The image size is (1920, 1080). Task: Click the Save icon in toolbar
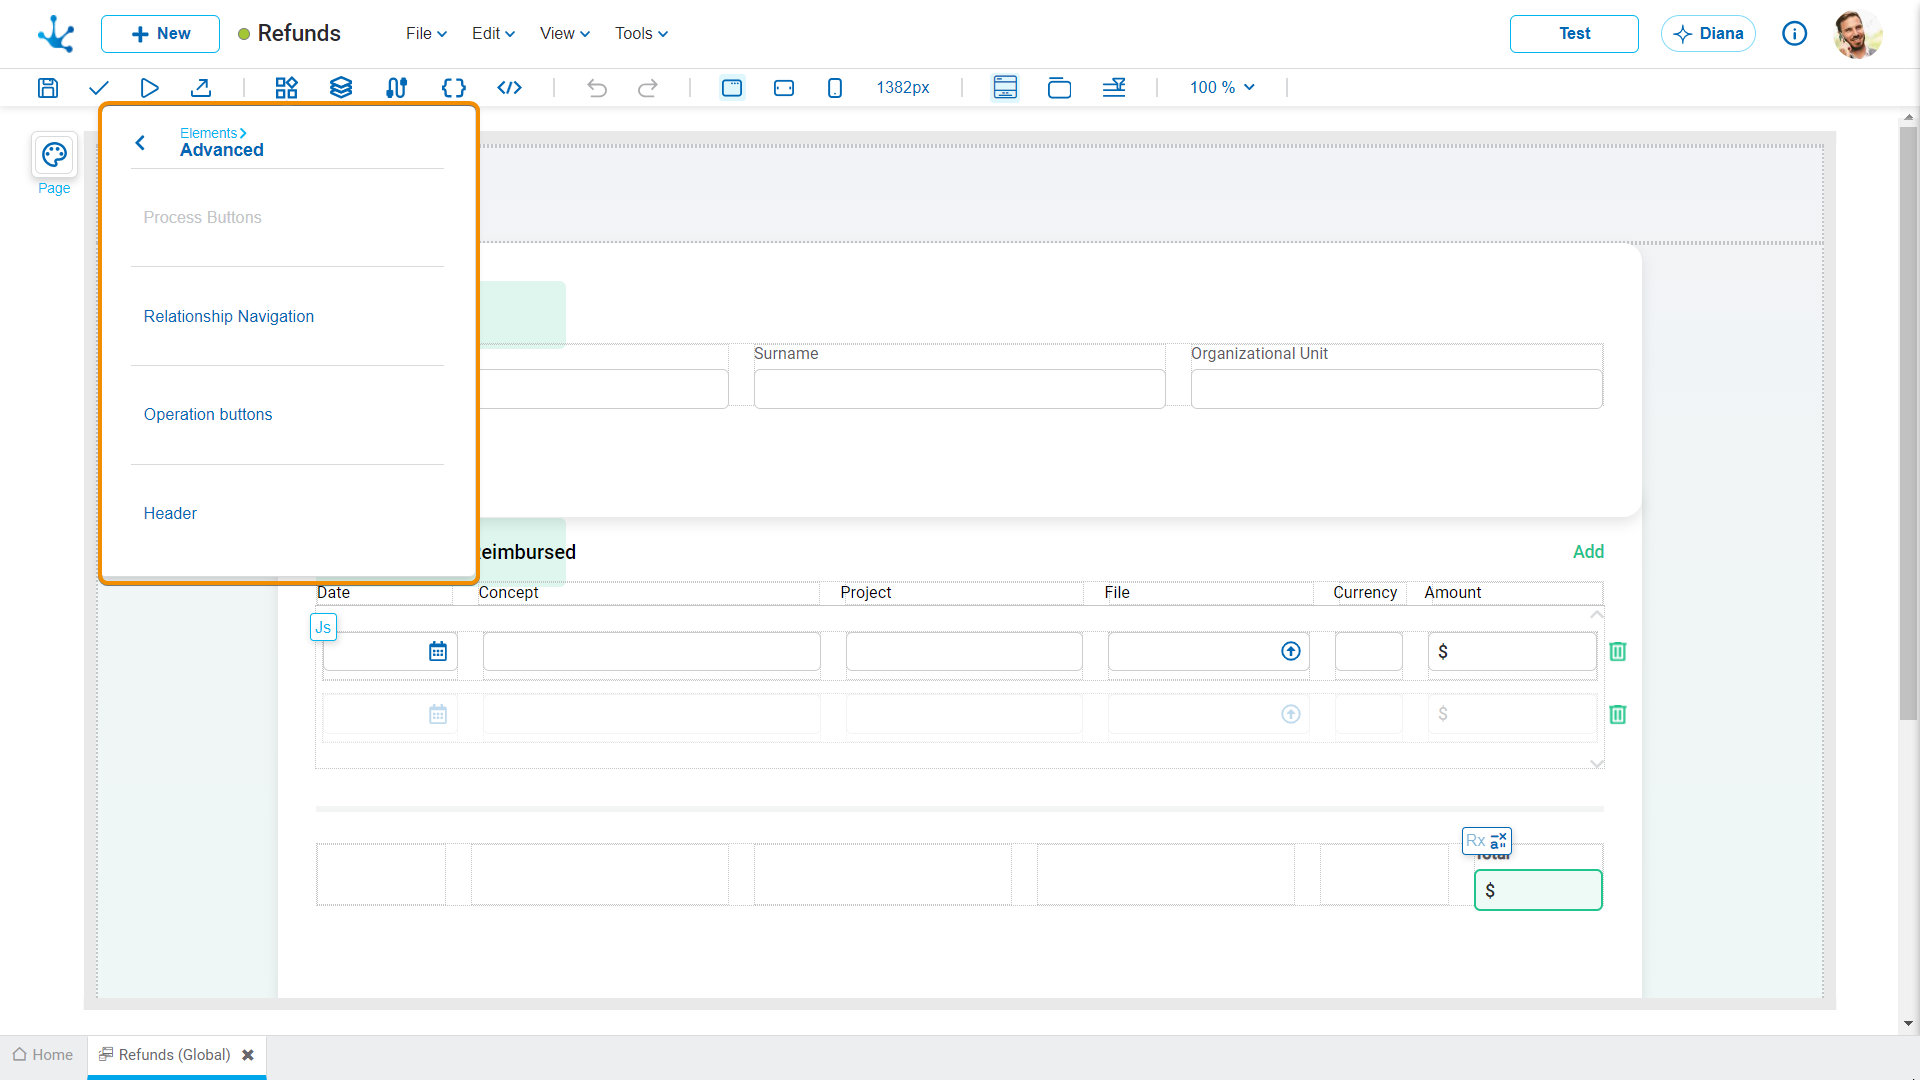click(x=47, y=88)
